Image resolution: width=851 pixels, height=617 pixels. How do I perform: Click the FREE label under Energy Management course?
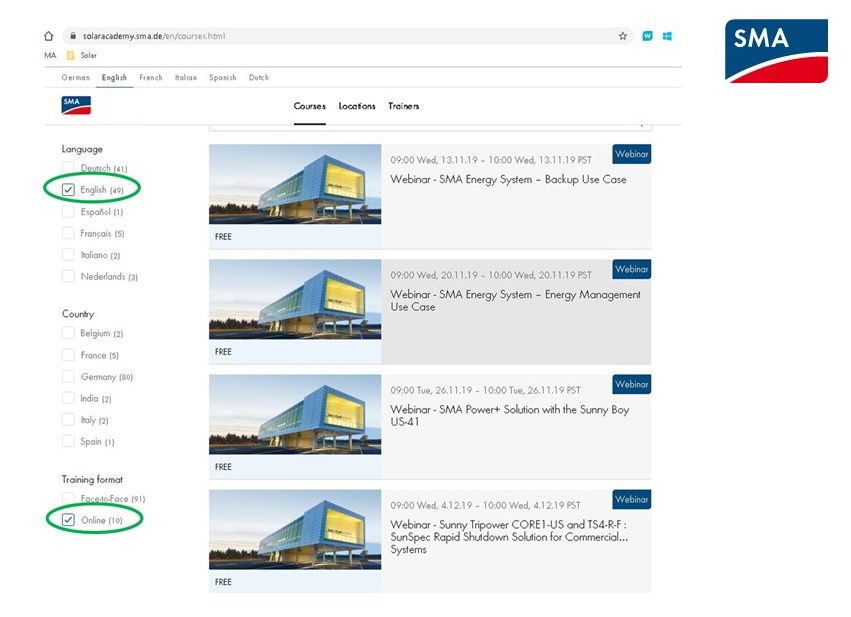[223, 352]
